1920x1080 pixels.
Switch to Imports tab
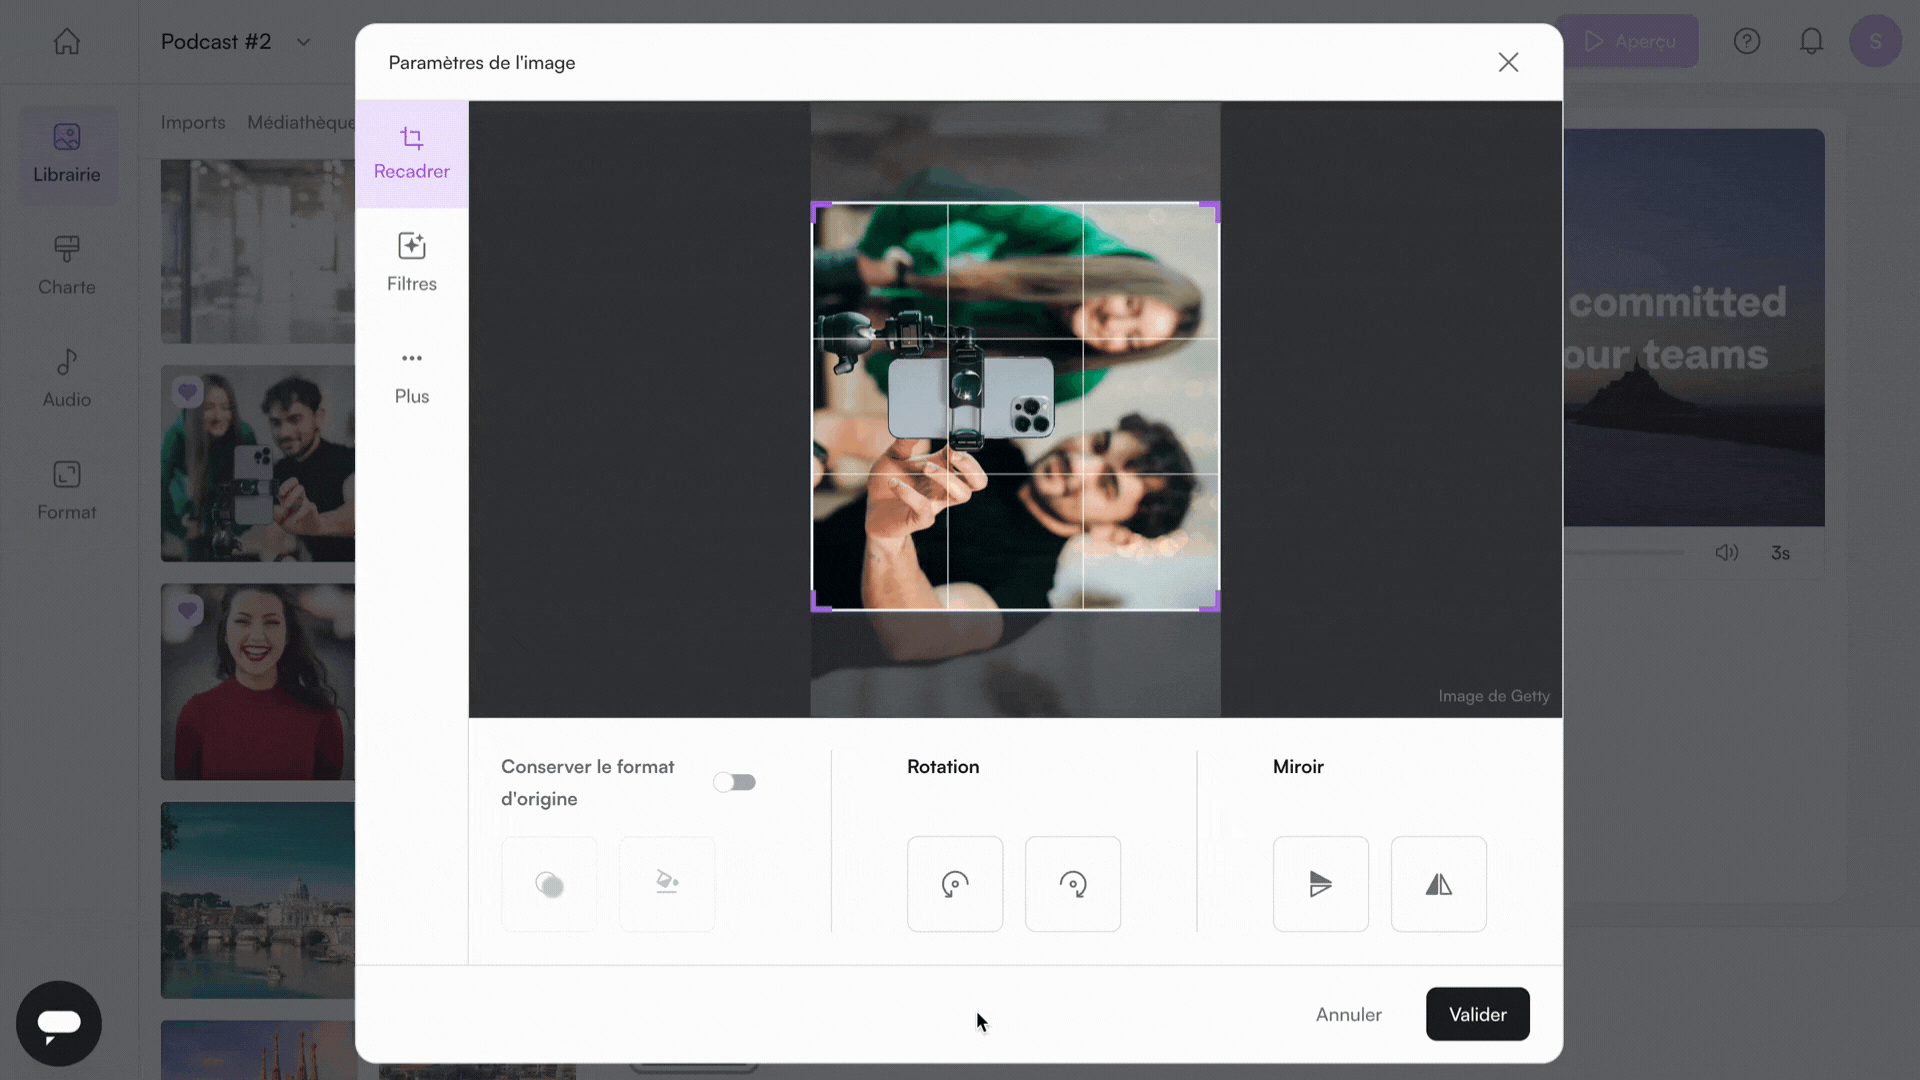(x=193, y=122)
